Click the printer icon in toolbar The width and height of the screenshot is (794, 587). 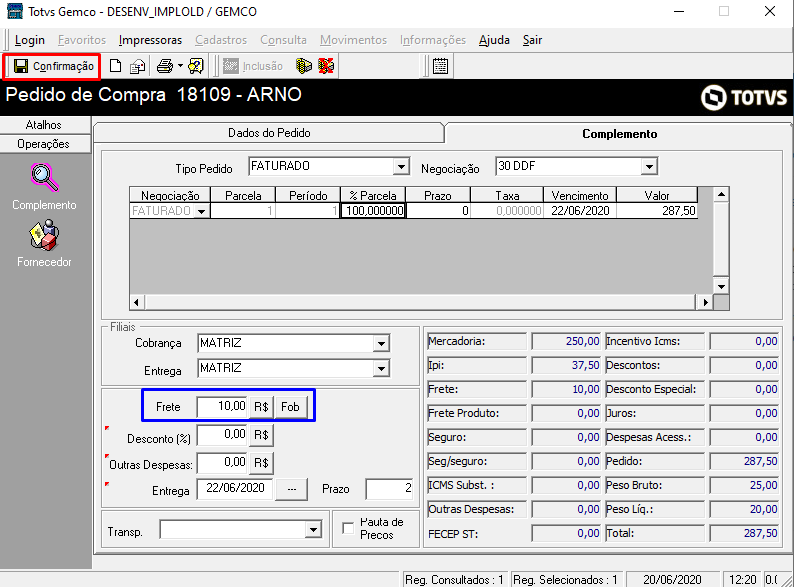[165, 66]
